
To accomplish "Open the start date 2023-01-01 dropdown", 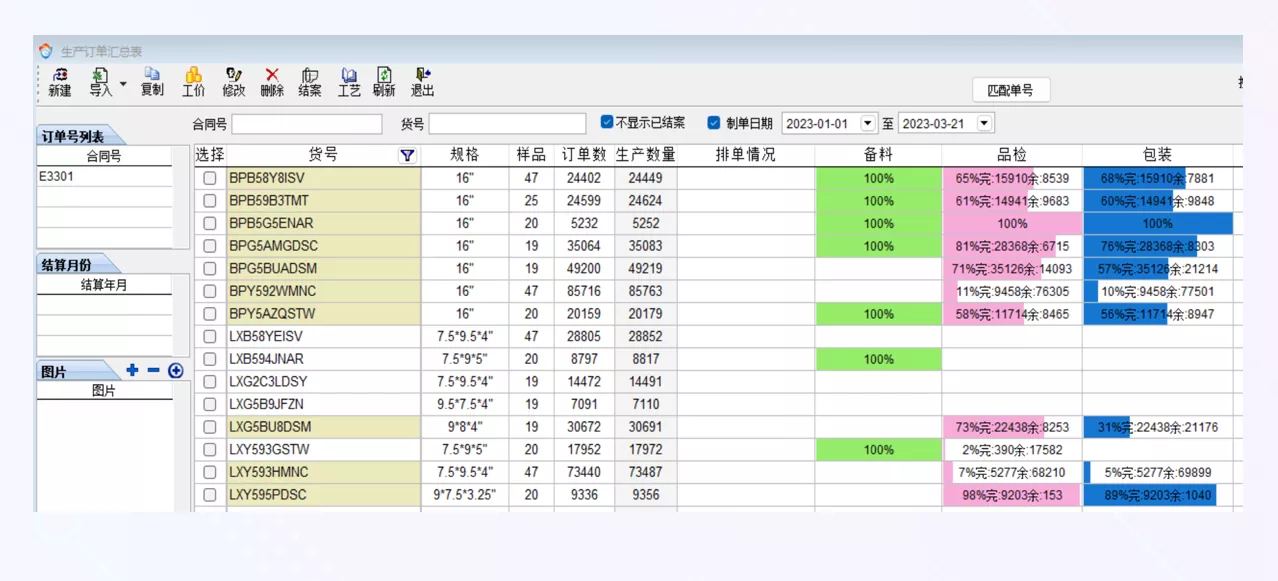I will [867, 124].
